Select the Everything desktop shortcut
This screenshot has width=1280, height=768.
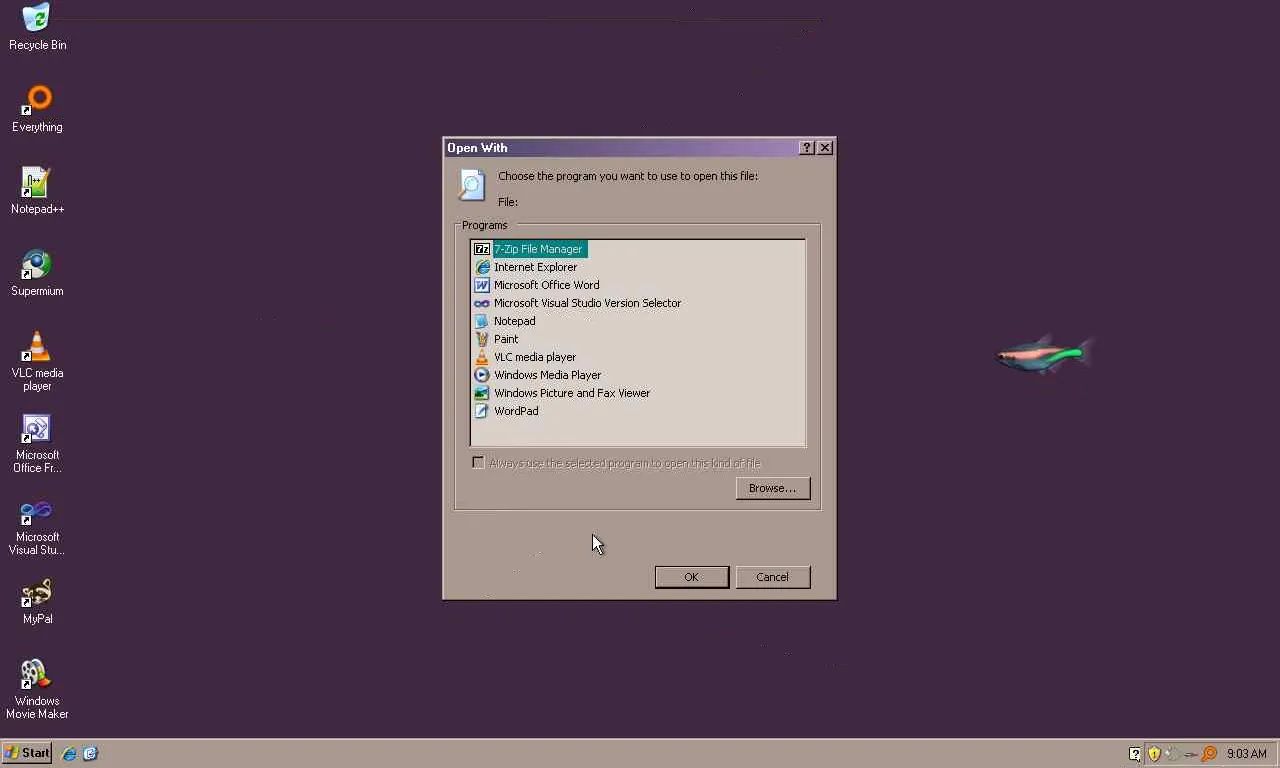(37, 108)
